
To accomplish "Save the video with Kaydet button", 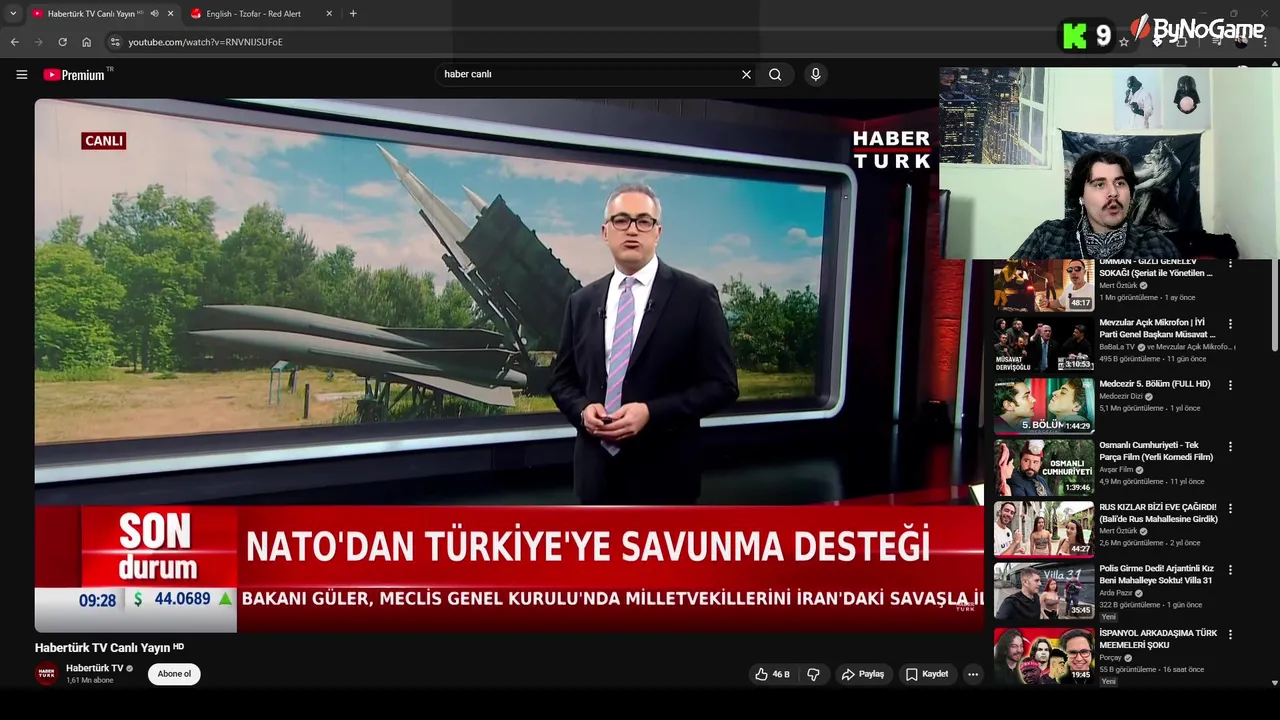I will [x=927, y=674].
